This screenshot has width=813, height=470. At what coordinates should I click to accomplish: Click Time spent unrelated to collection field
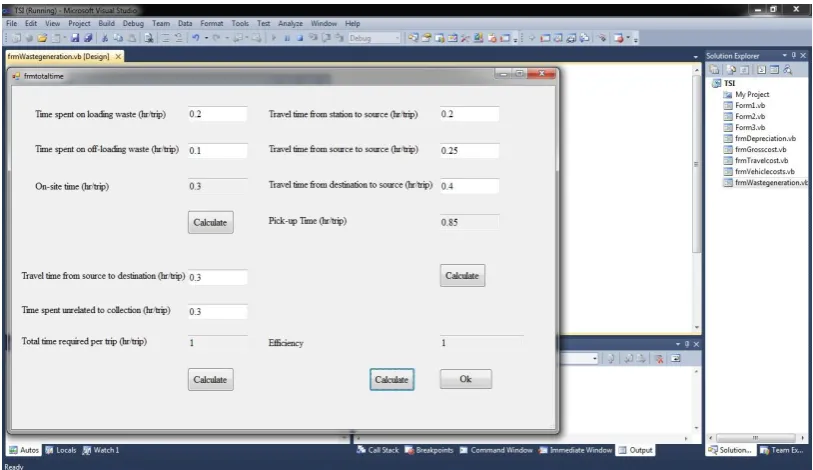217,311
